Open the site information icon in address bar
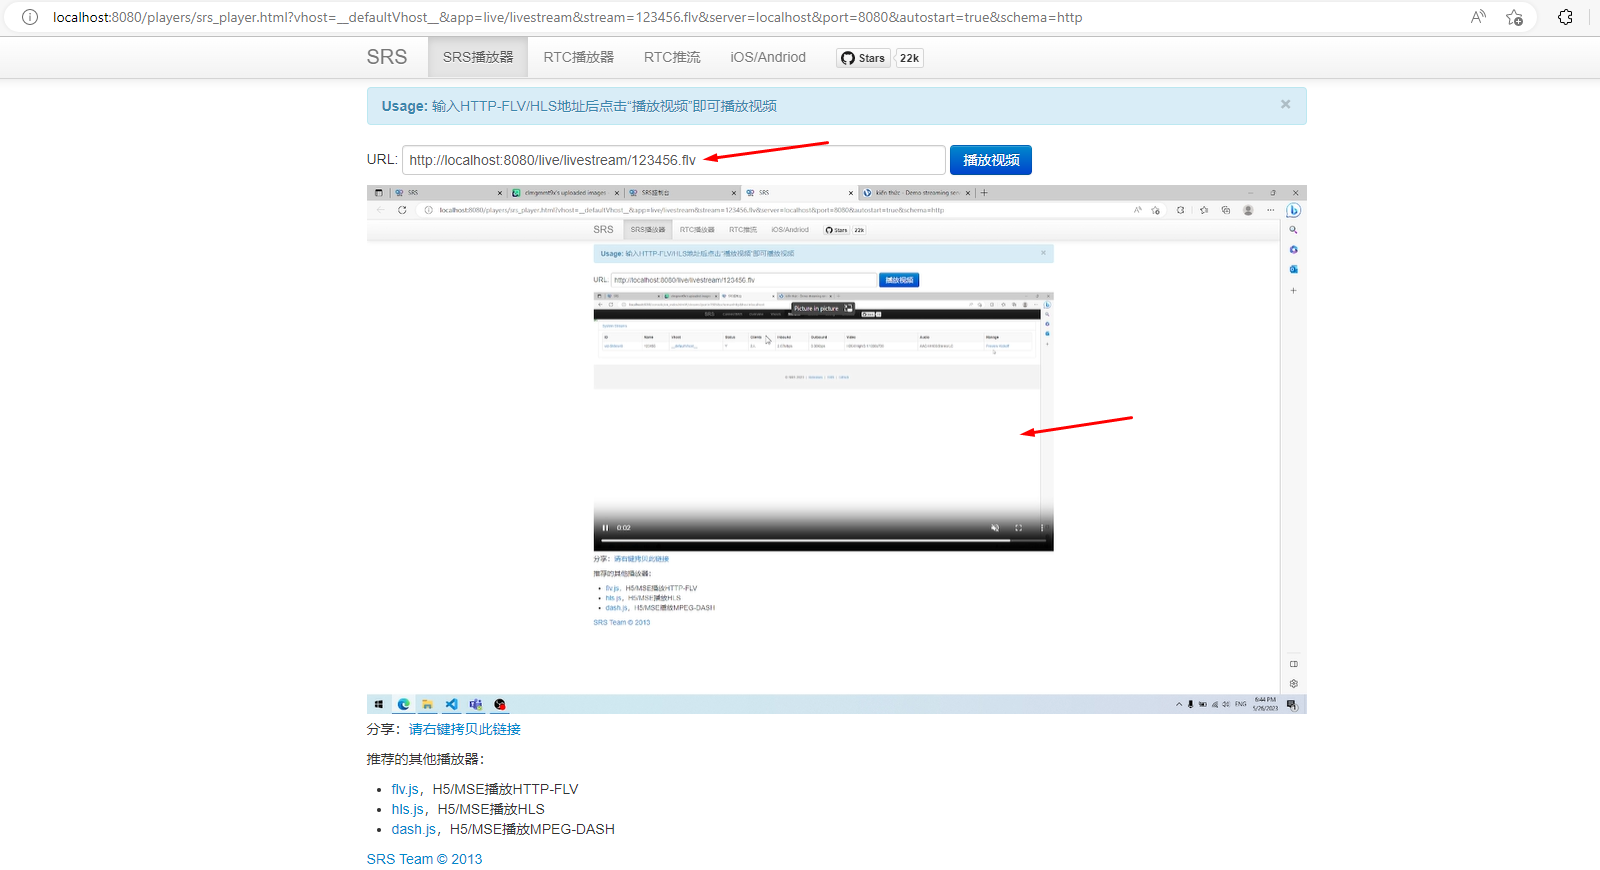The width and height of the screenshot is (1600, 870). pos(30,17)
